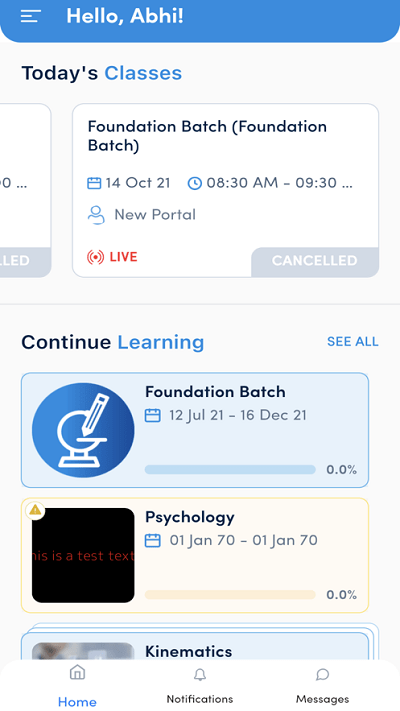Tap the calendar icon on Foundation Batch course
The image size is (400, 711).
click(152, 415)
